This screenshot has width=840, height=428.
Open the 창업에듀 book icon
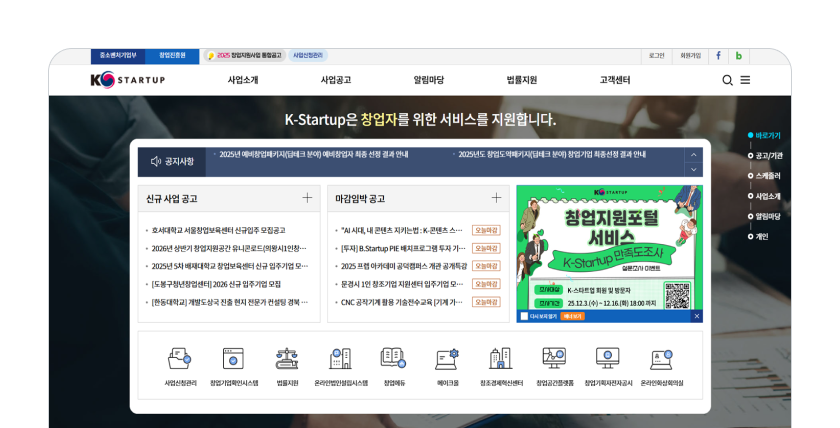click(x=394, y=358)
